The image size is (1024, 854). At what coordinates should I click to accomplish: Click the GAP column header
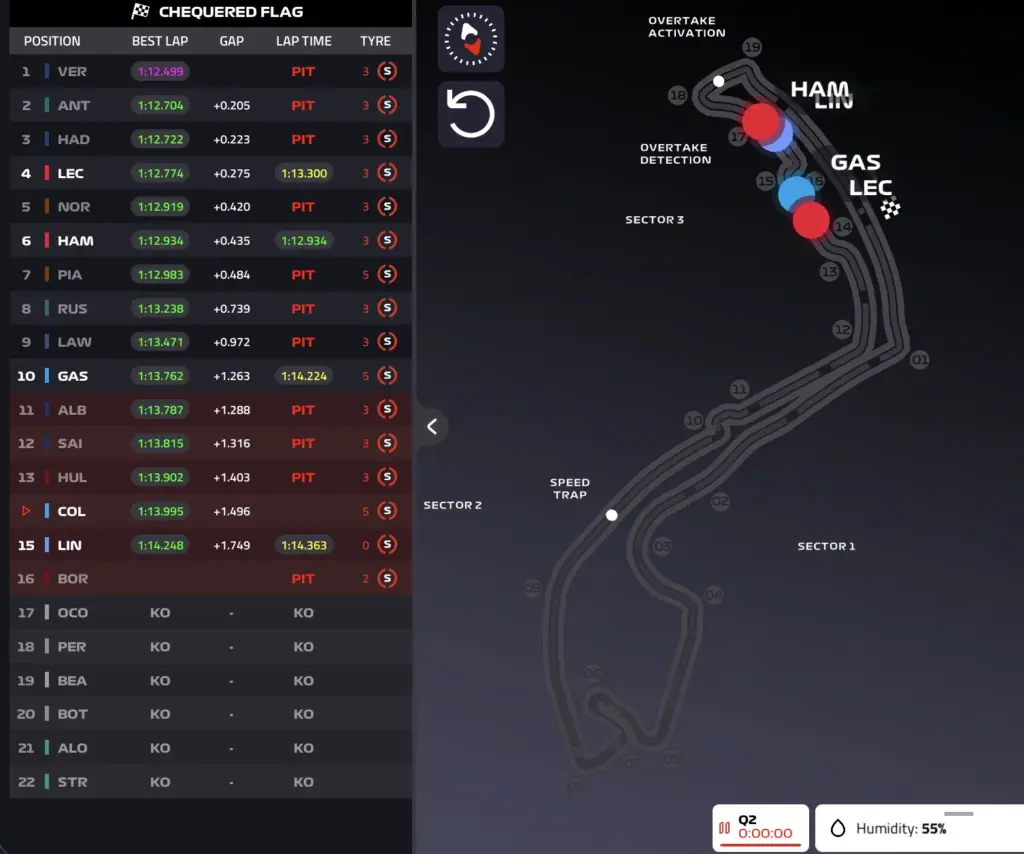click(231, 41)
